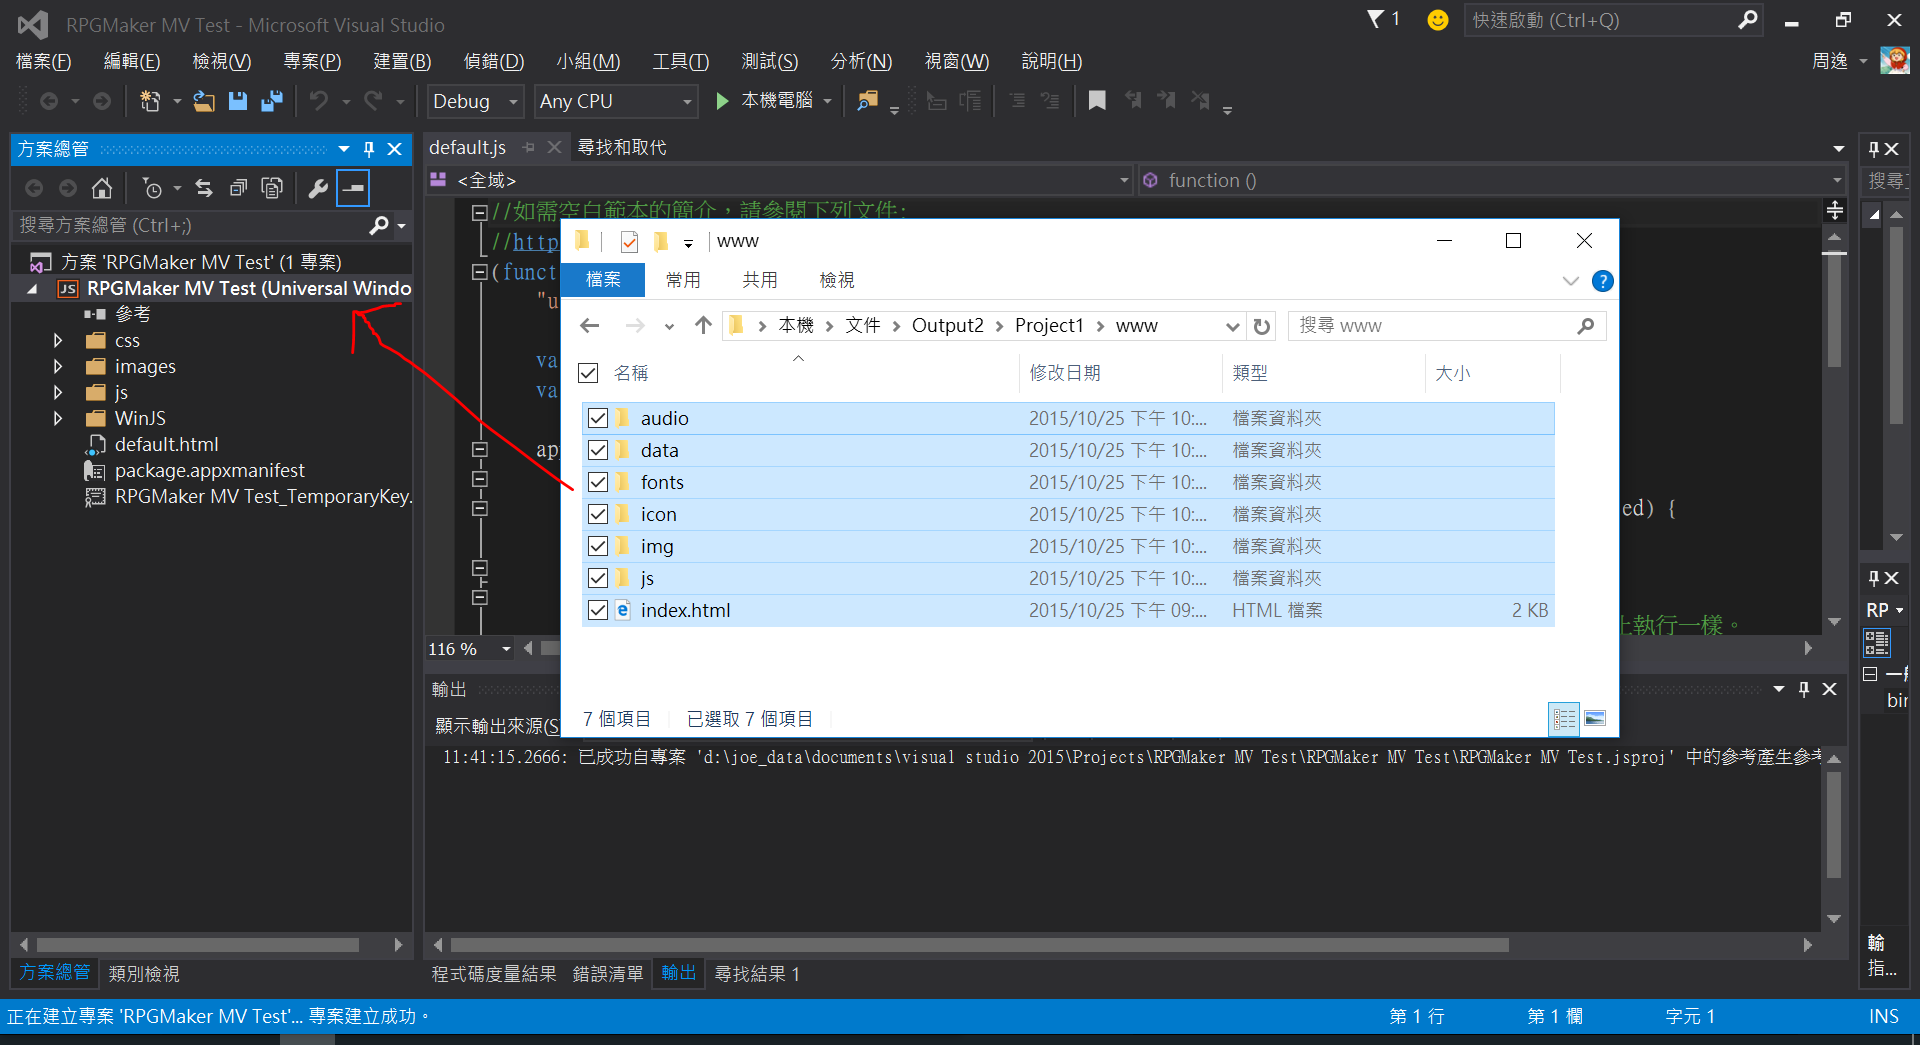This screenshot has width=1920, height=1045.
Task: Open the 常用 ribbon tab in File Explorer
Action: [x=683, y=280]
